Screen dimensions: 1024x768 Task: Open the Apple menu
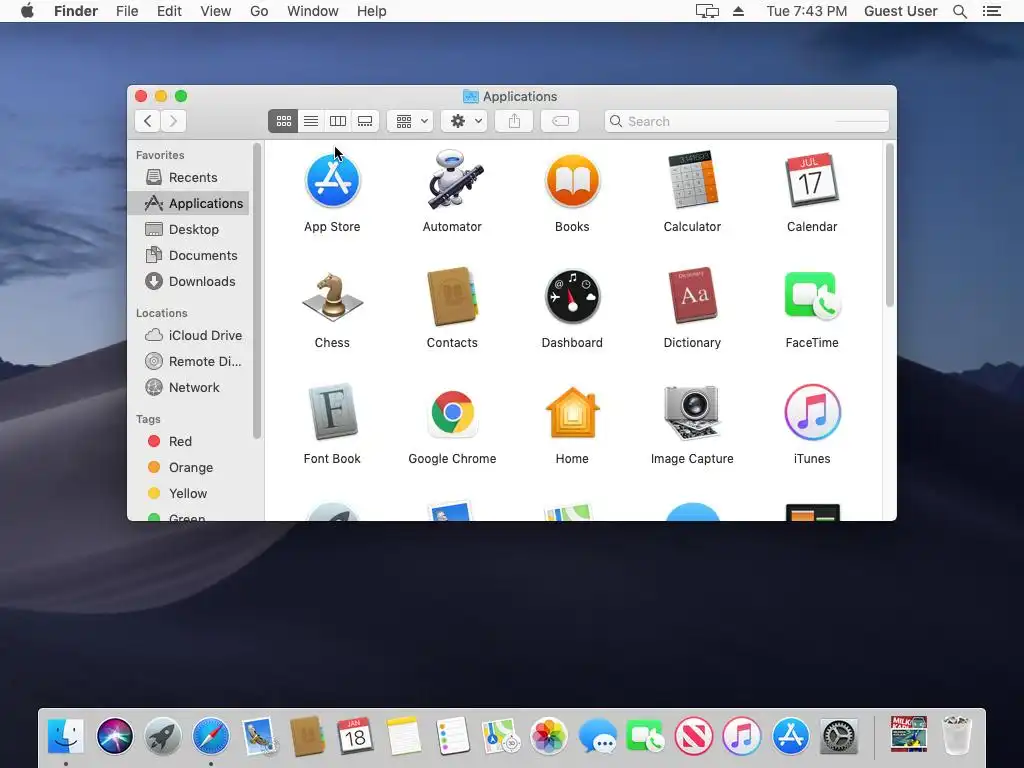(x=27, y=11)
